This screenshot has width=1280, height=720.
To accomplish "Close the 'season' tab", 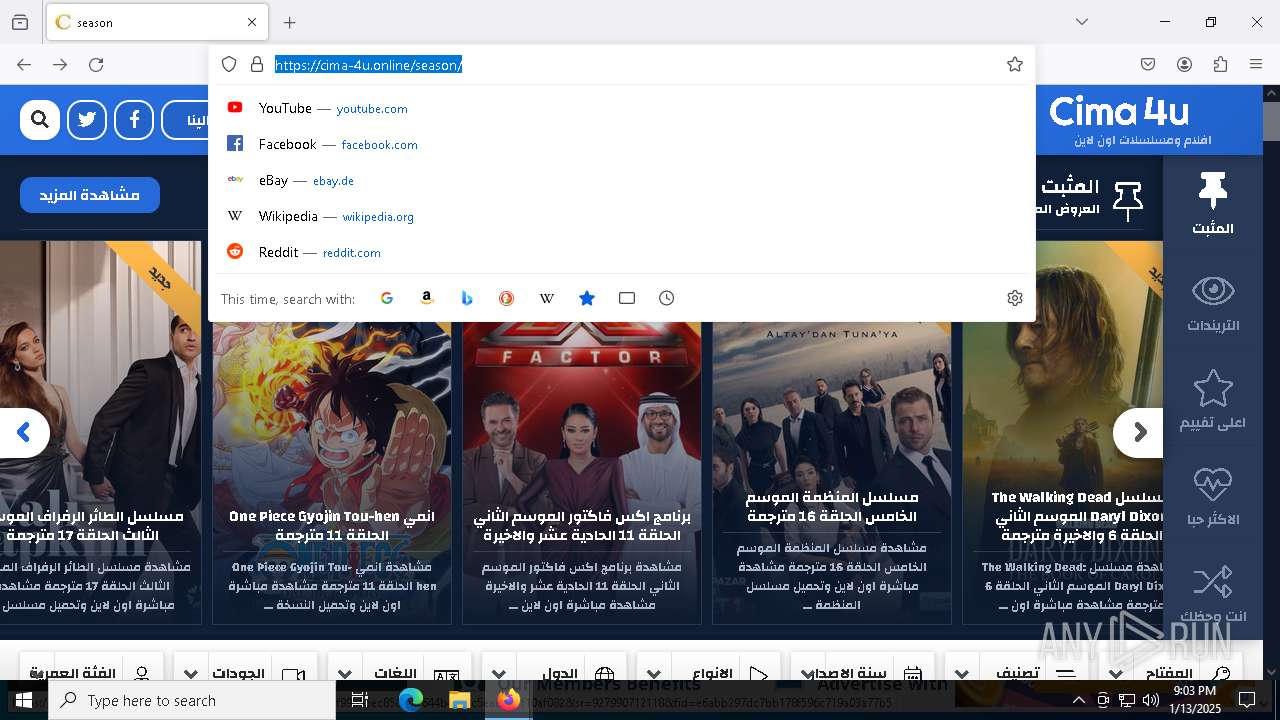I will [252, 22].
